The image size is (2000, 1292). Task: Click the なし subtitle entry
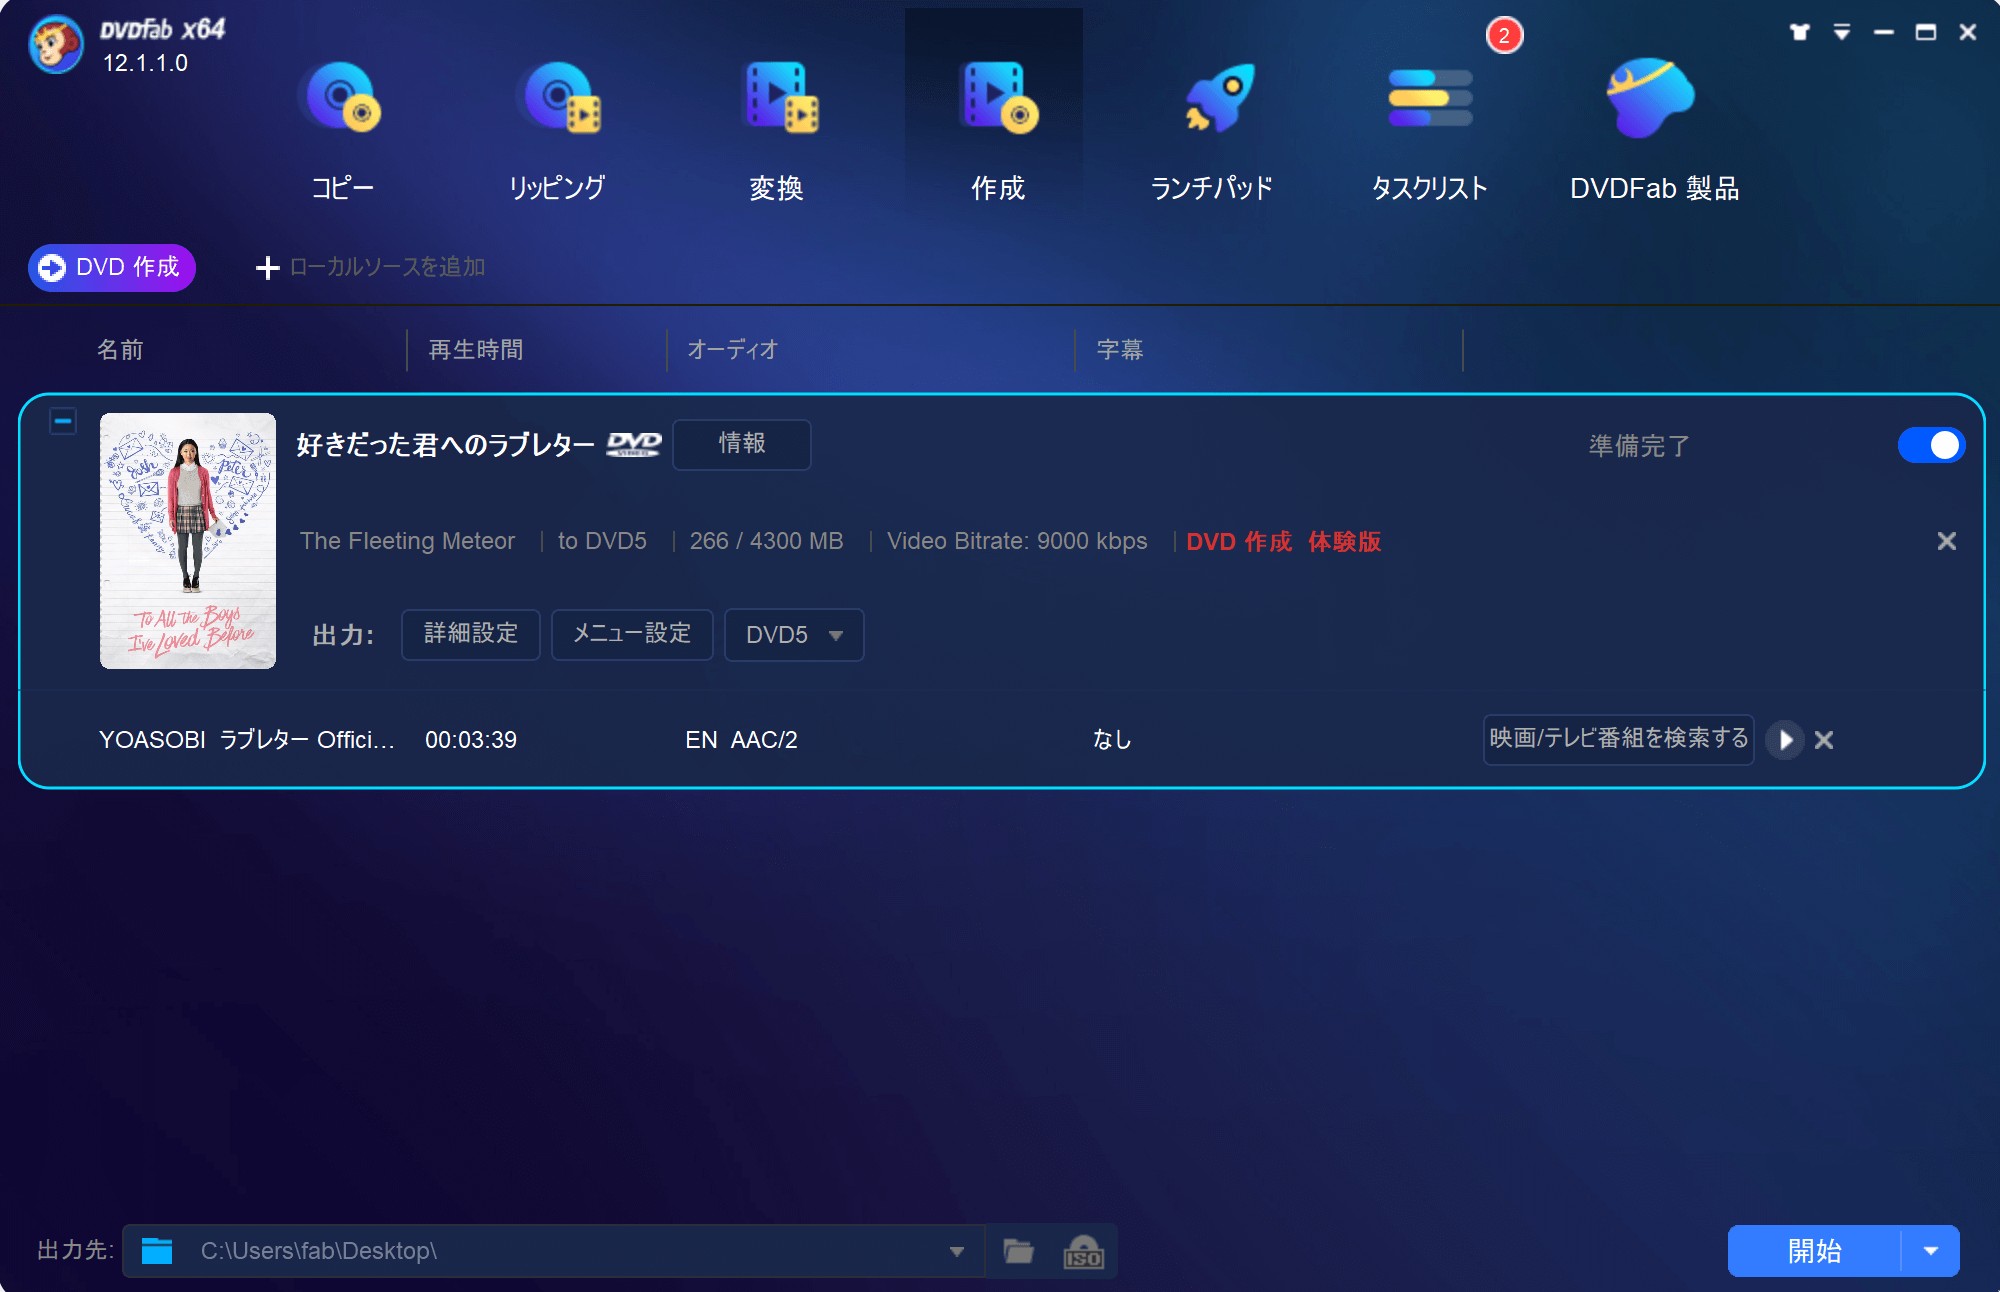pos(1112,740)
